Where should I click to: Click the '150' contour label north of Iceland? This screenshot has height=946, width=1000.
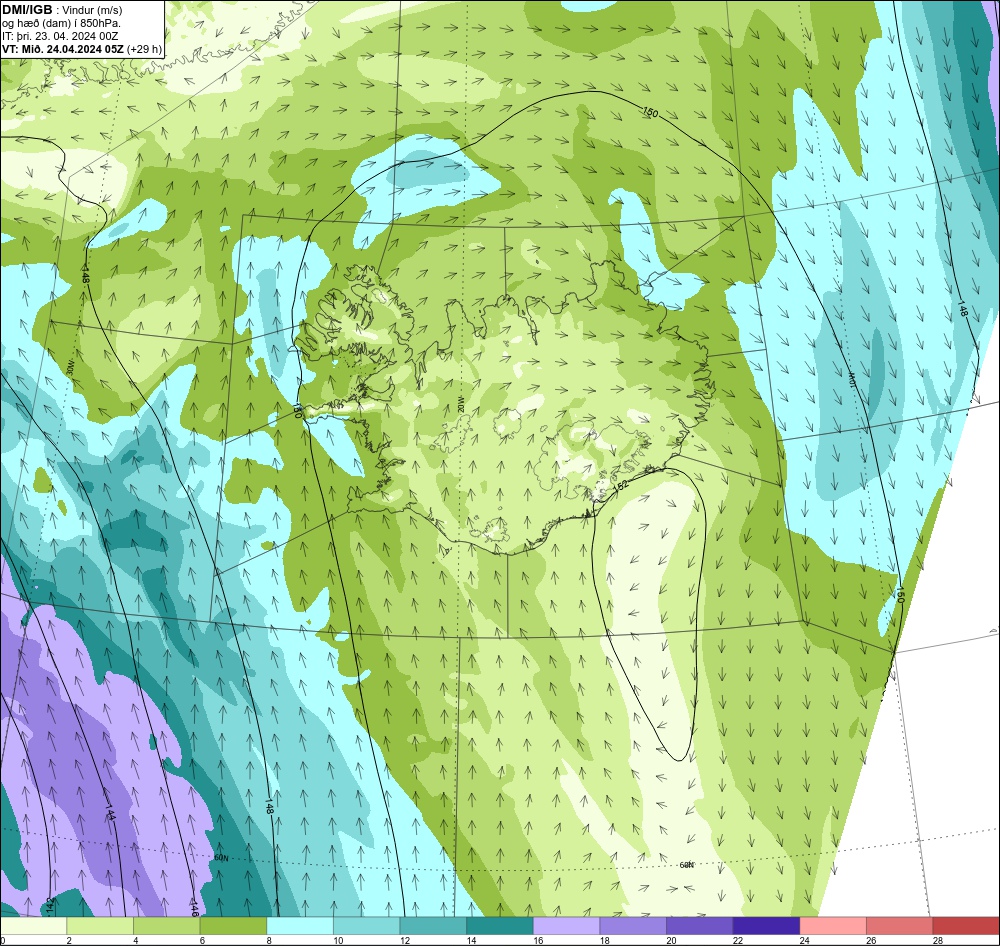[x=650, y=112]
